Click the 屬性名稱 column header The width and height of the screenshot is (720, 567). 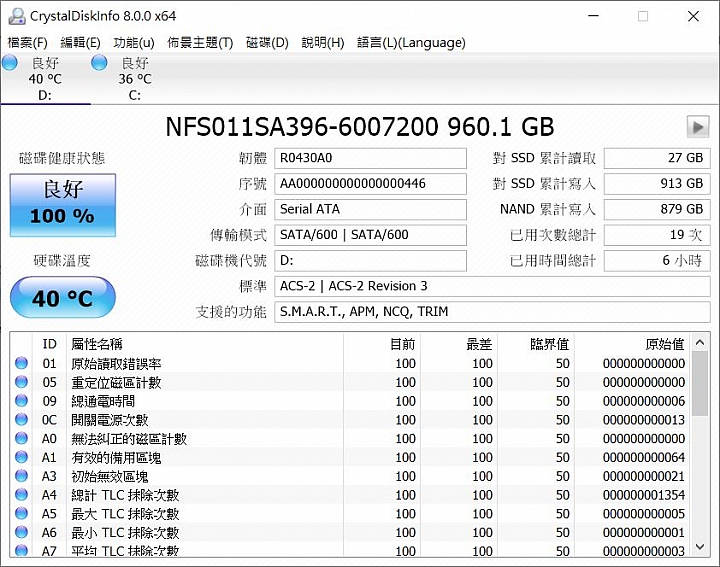click(205, 344)
